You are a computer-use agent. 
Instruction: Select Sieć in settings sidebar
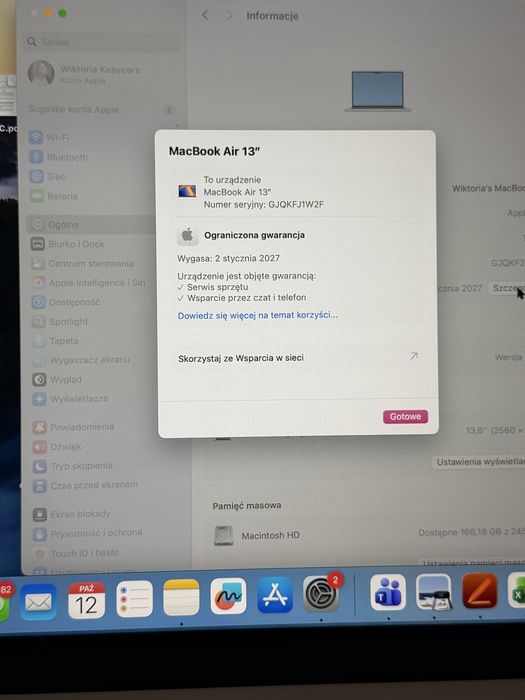coord(48,177)
